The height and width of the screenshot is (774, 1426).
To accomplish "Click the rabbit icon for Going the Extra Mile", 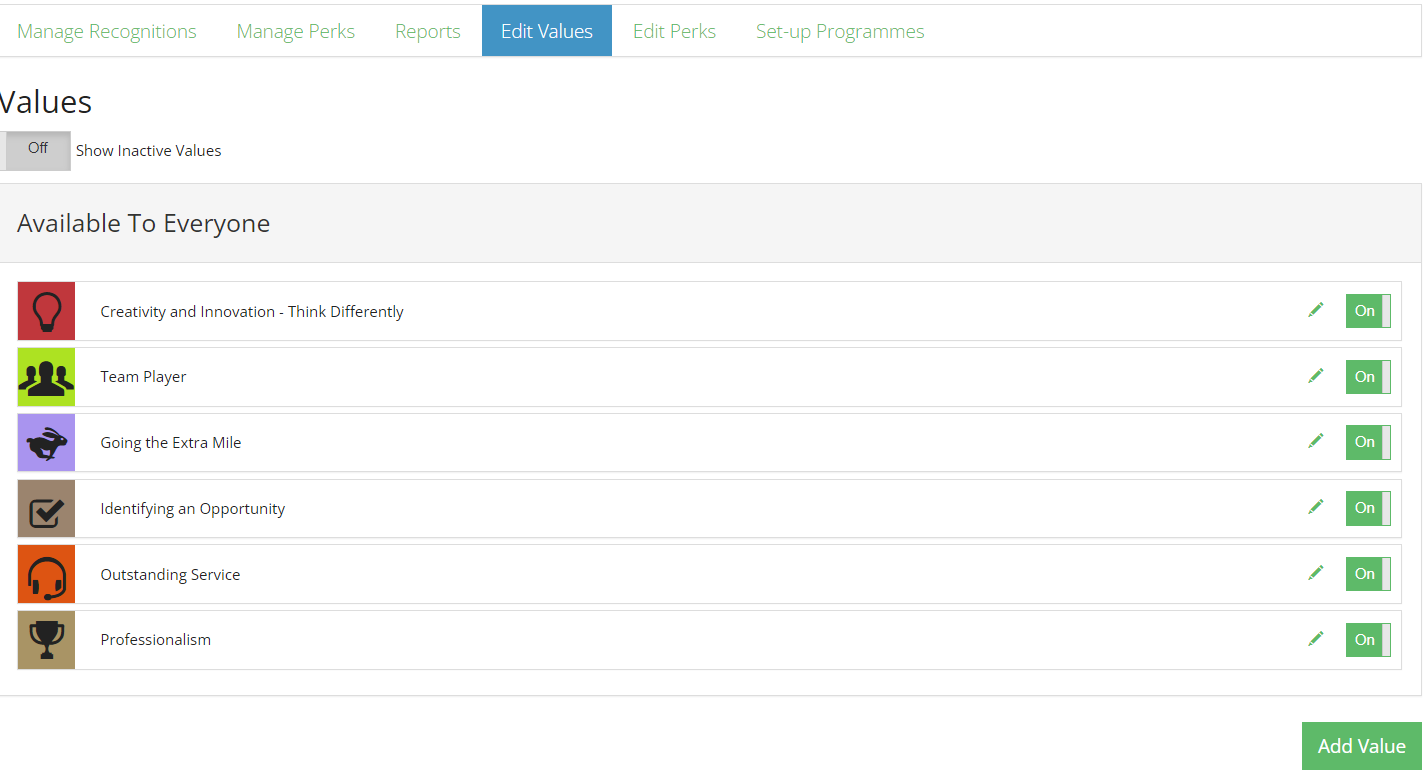I will tap(46, 442).
